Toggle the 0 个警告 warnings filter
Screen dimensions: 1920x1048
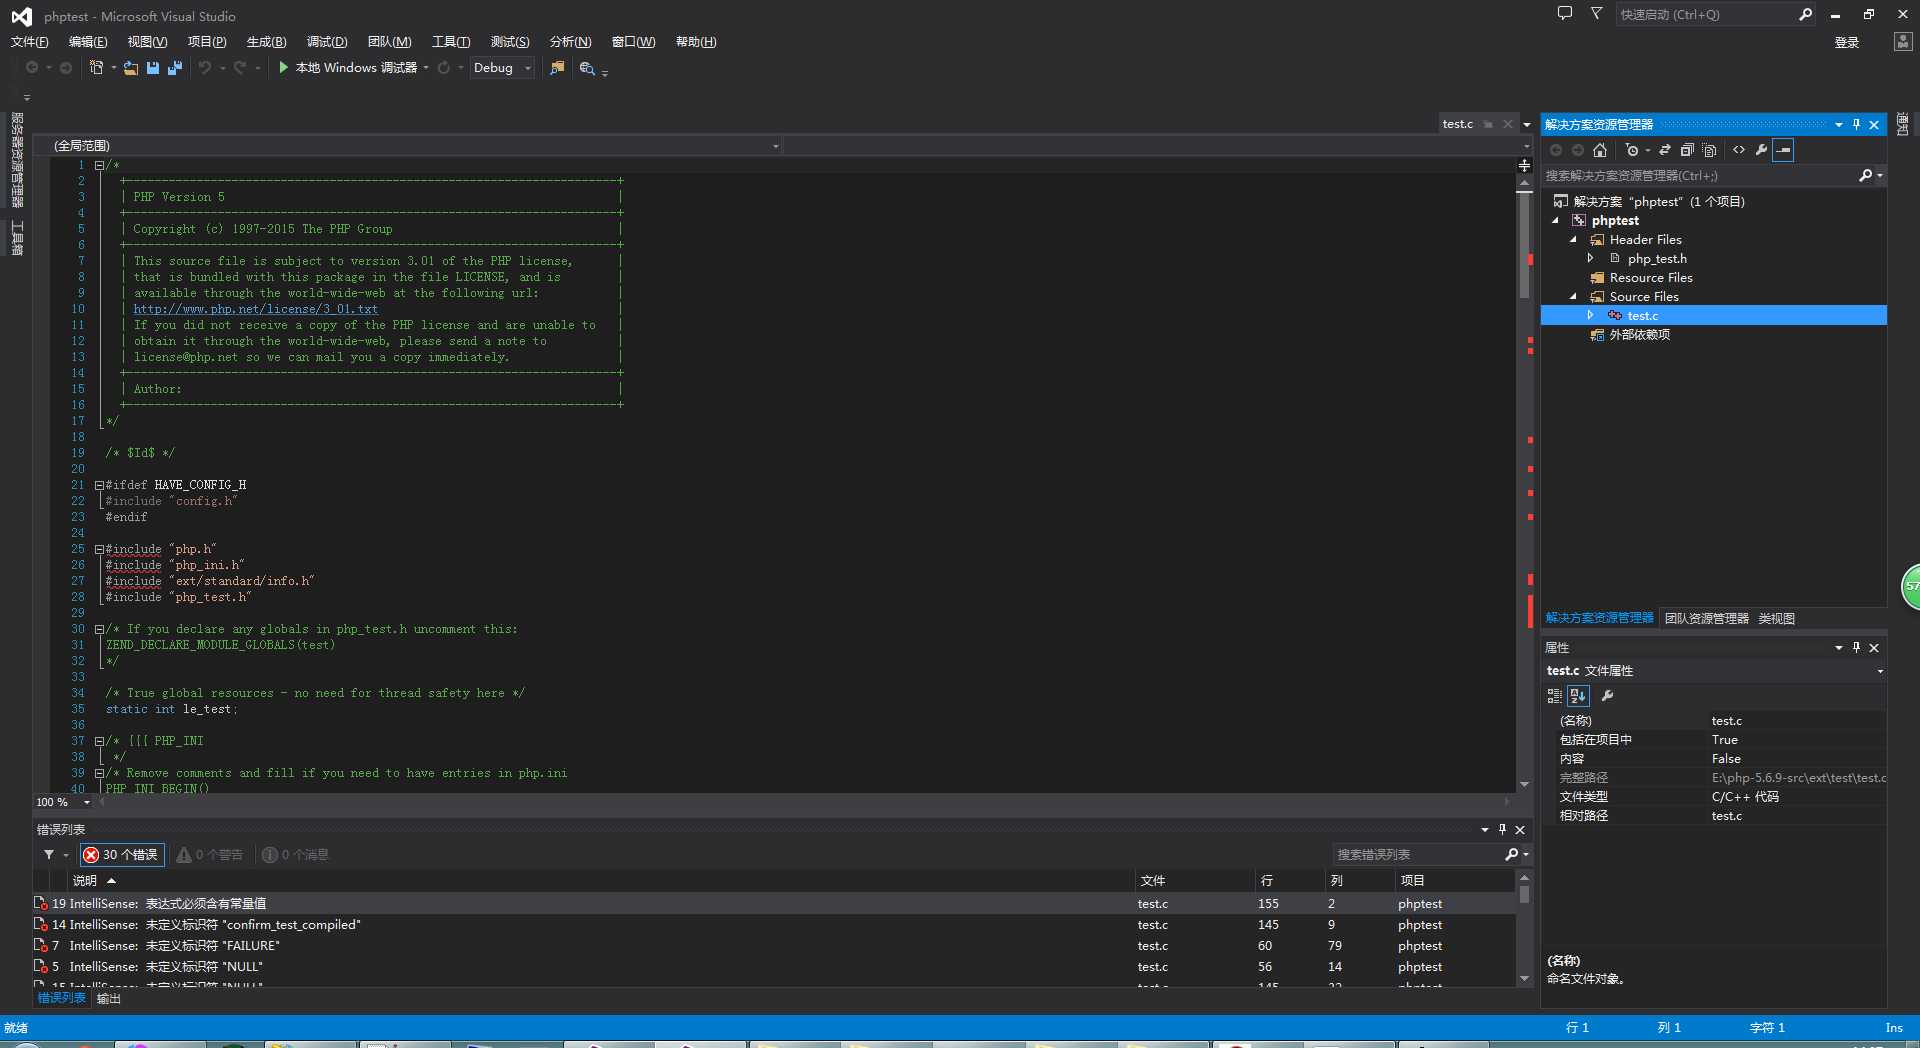[210, 855]
